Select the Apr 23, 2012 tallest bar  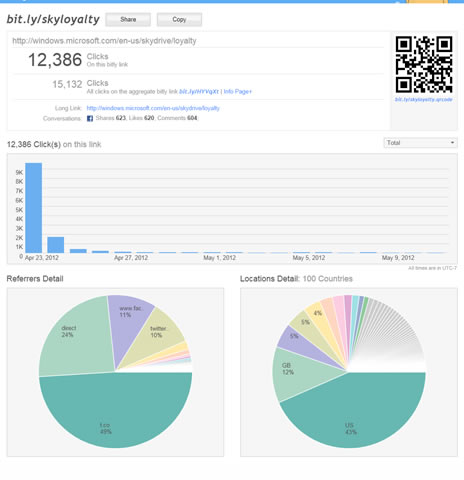(x=34, y=208)
